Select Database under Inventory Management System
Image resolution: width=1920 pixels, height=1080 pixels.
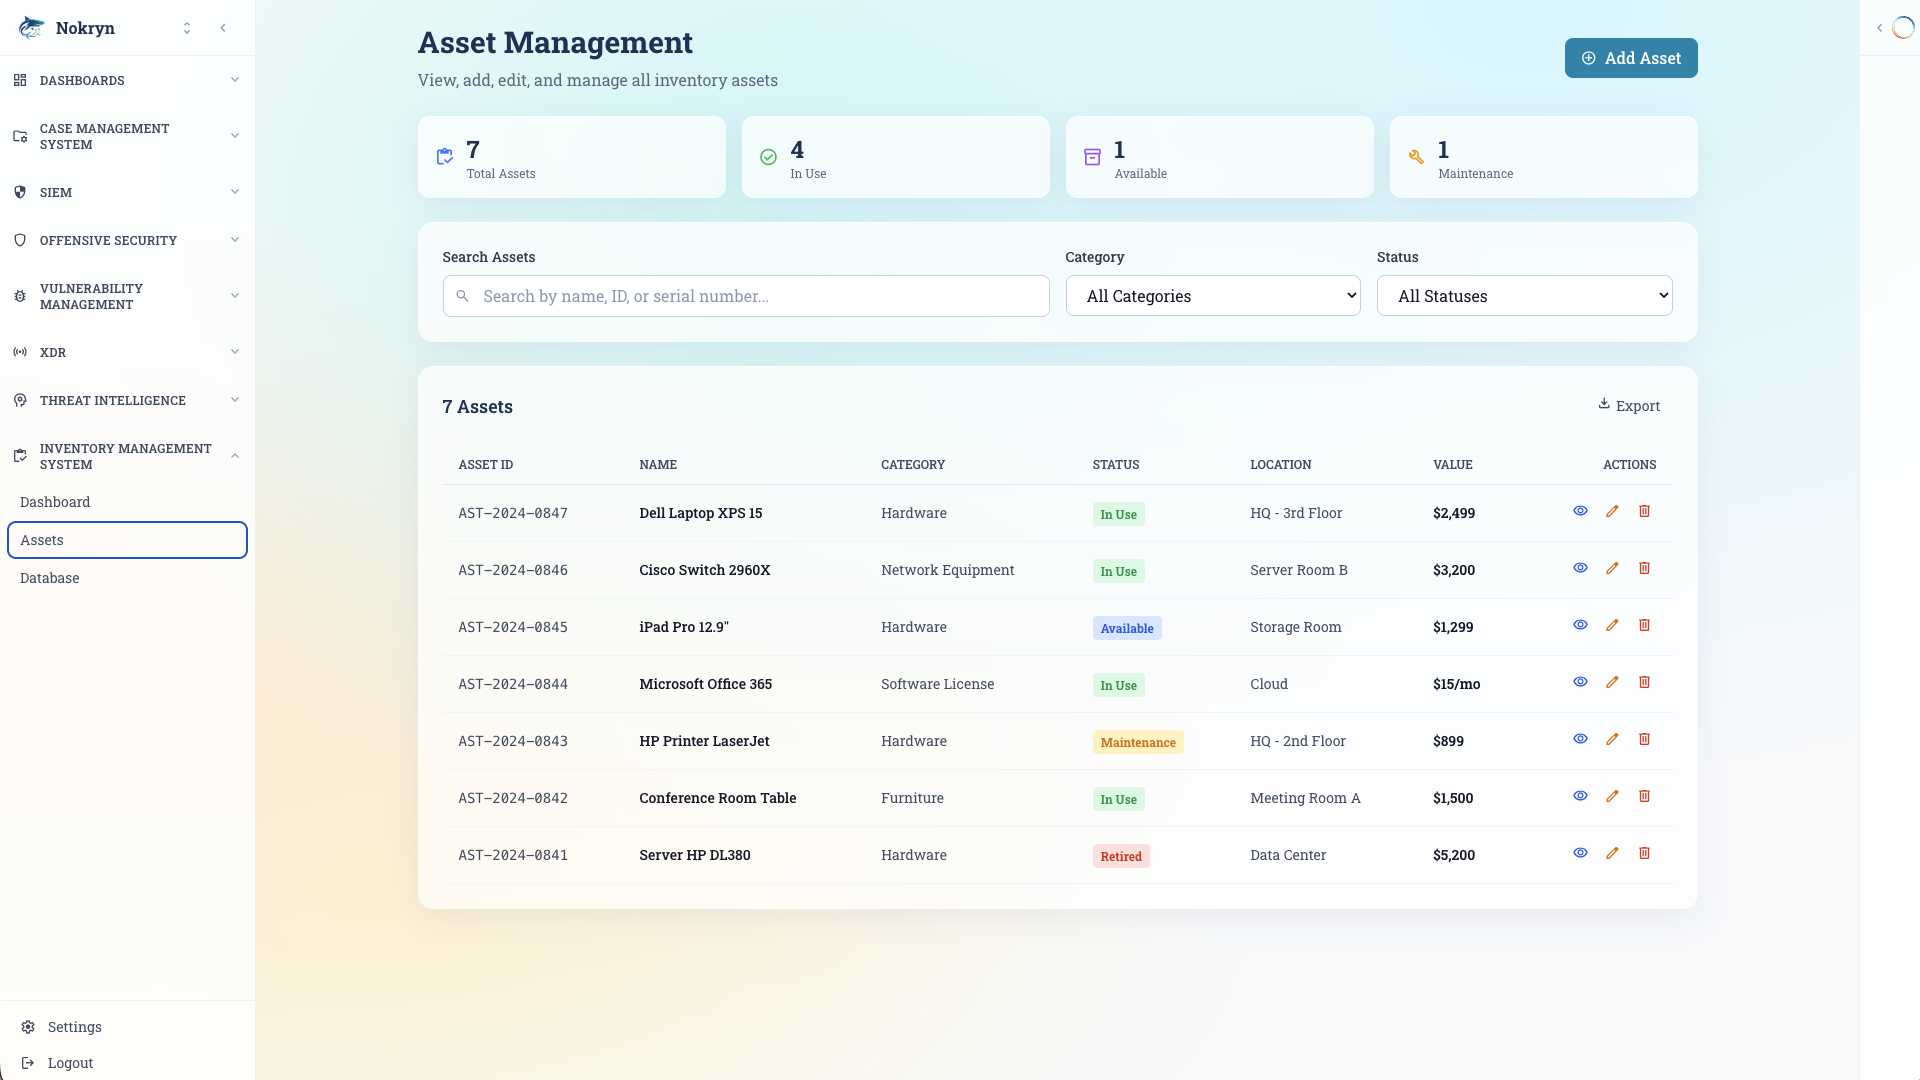49,578
